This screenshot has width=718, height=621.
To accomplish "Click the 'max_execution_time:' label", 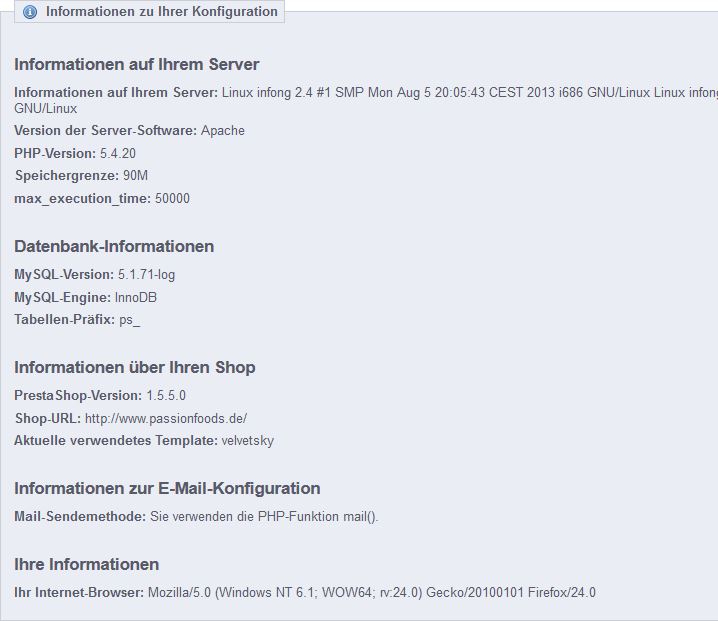I will (82, 199).
